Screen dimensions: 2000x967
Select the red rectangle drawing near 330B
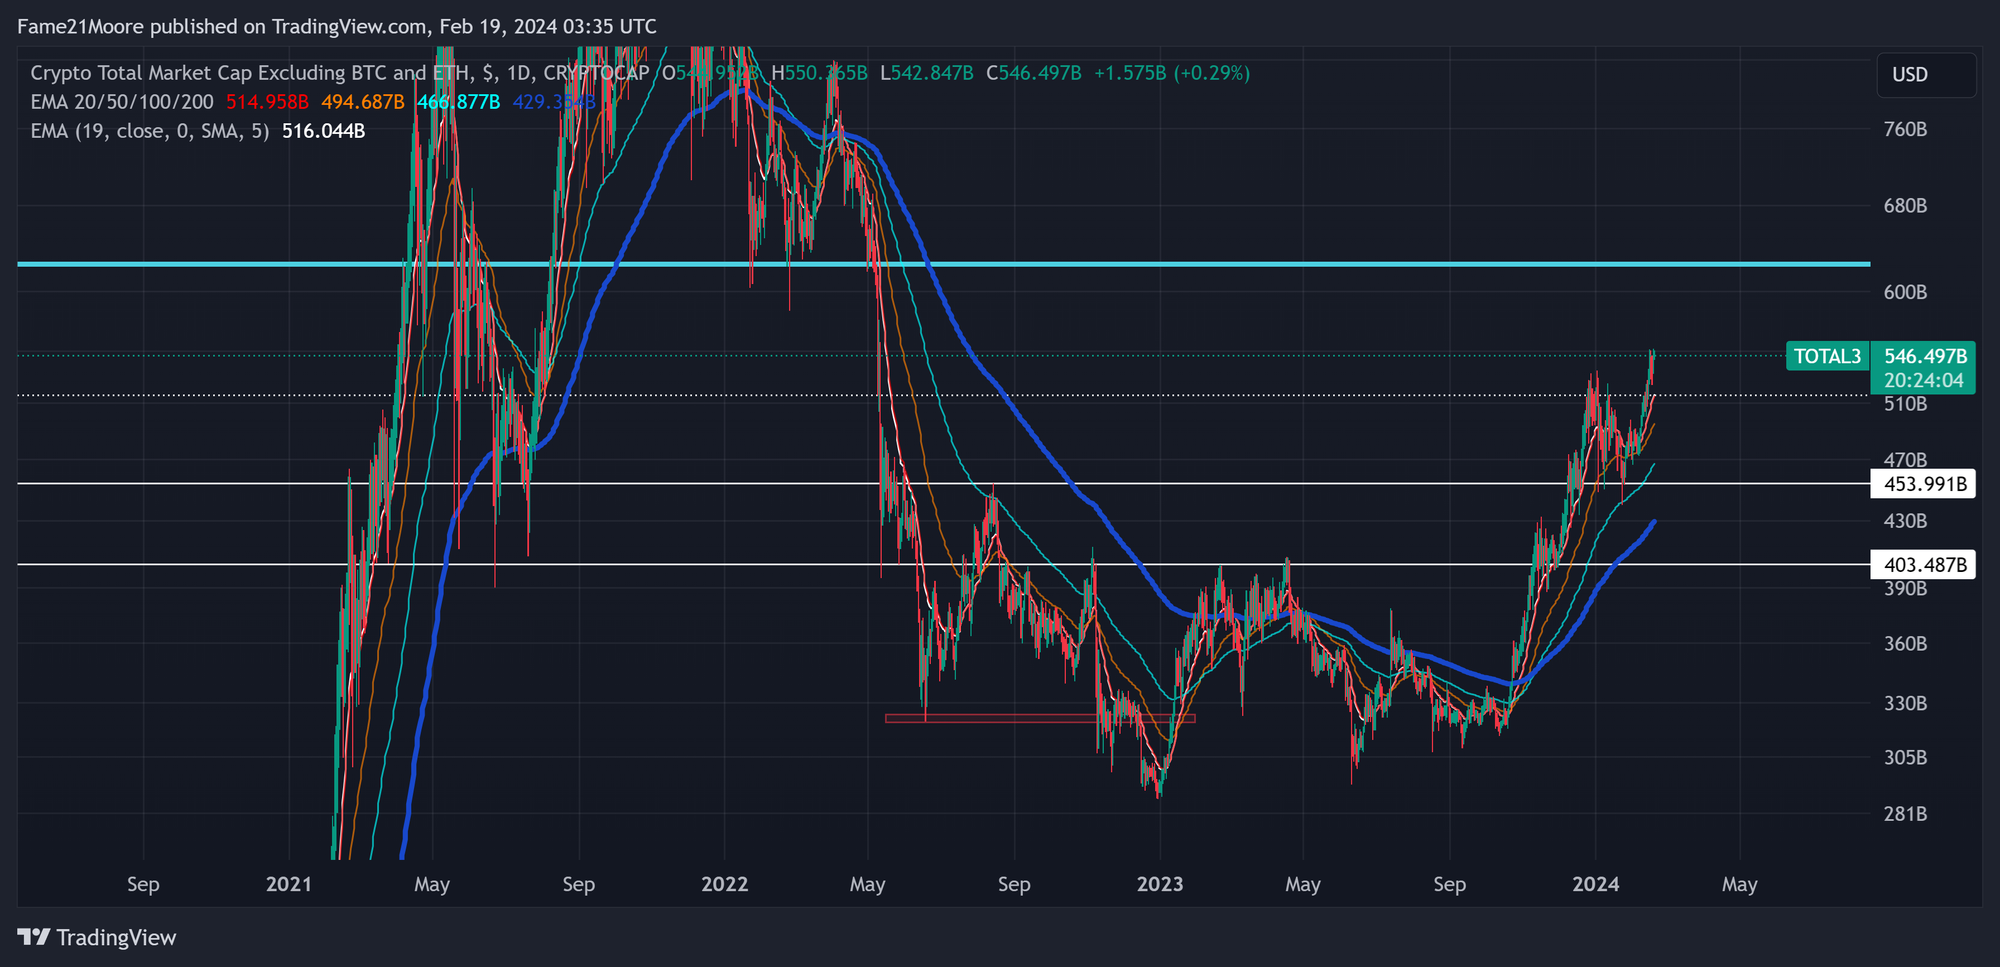(1040, 718)
